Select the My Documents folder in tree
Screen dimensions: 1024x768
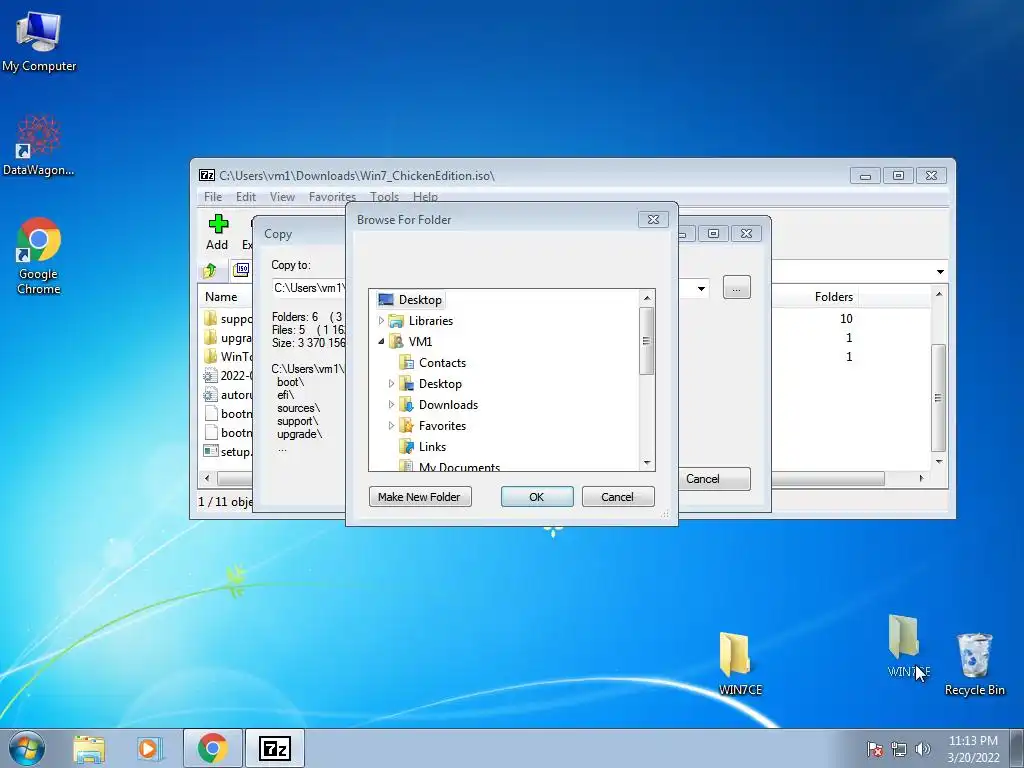450,466
